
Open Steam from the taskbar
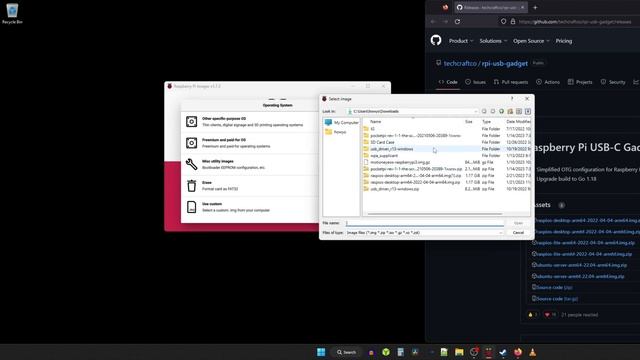[x=503, y=352]
